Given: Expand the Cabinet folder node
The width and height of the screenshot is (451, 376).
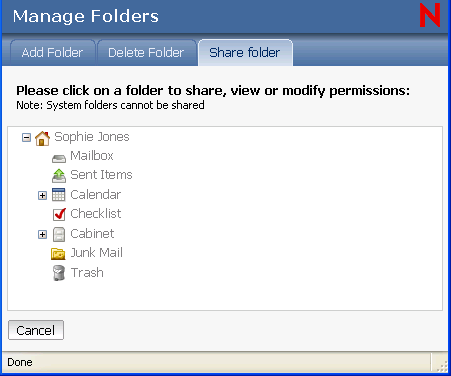Looking at the screenshot, I should click(x=42, y=235).
